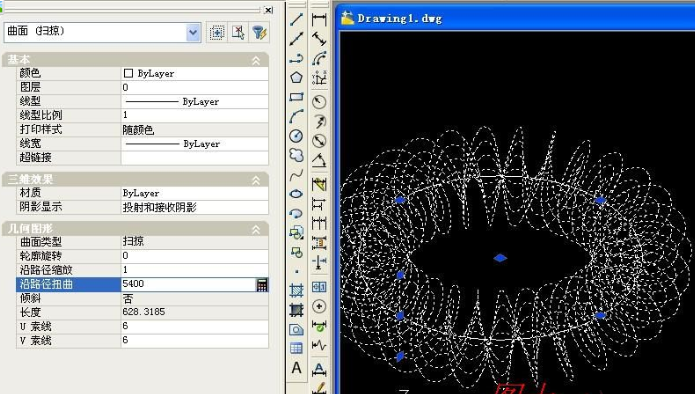This screenshot has width=695, height=394.
Task: Select the Continue dimension tool
Action: (x=319, y=223)
